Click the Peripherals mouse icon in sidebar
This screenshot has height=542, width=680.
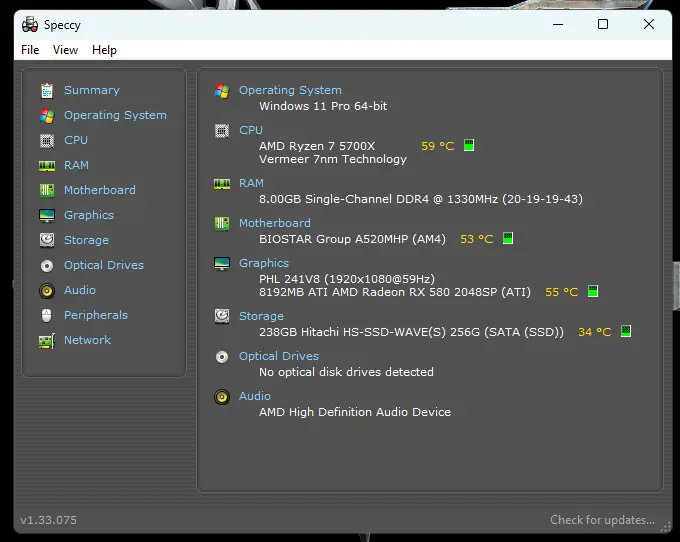pyautogui.click(x=46, y=315)
